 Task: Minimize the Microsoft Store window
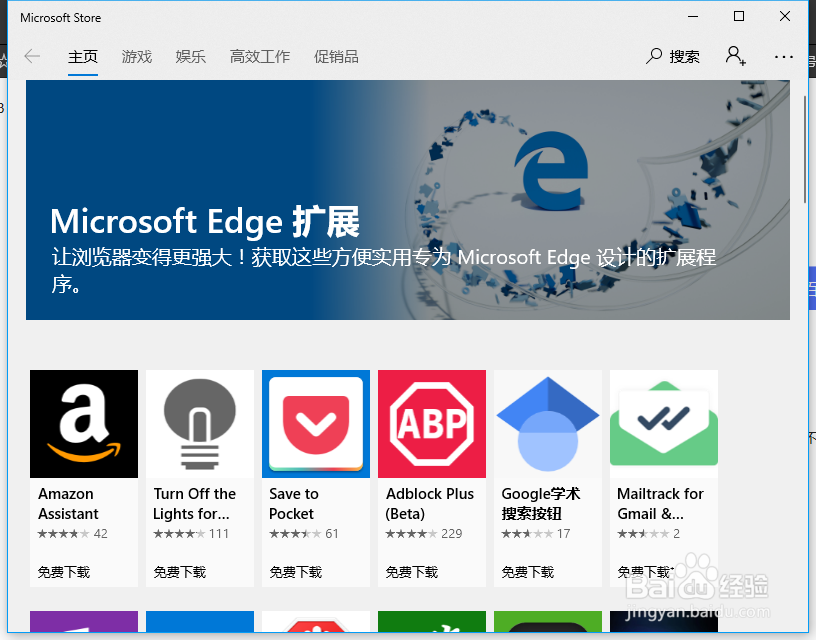pyautogui.click(x=693, y=17)
